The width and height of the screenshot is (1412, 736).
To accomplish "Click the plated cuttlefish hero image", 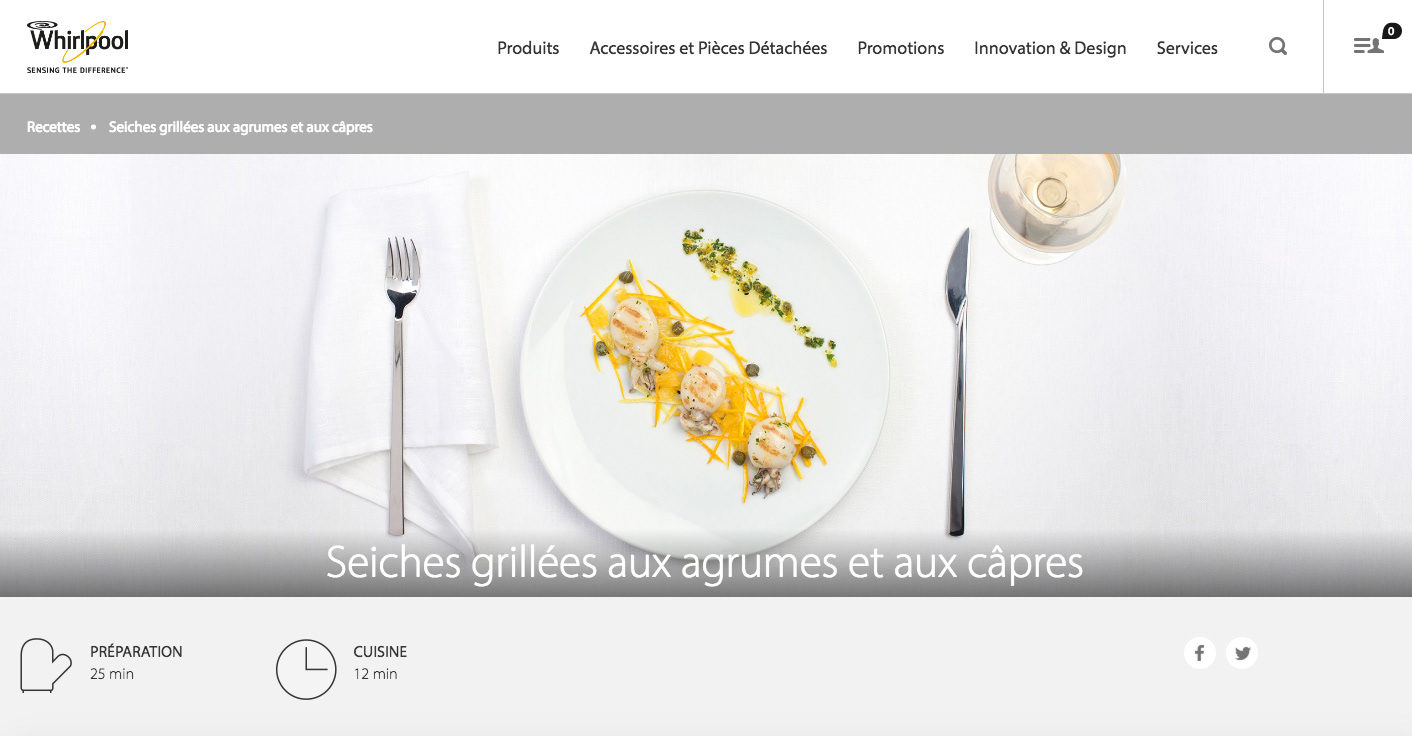I will click(706, 375).
